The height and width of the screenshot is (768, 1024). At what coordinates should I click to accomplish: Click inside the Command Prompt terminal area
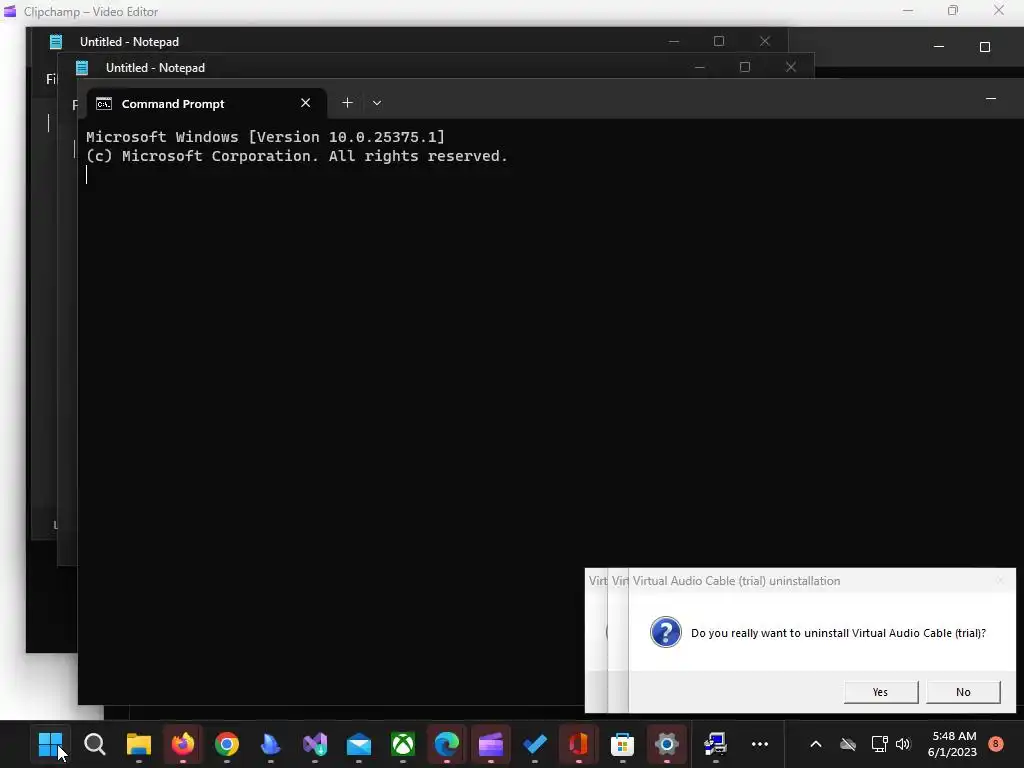[x=549, y=411]
